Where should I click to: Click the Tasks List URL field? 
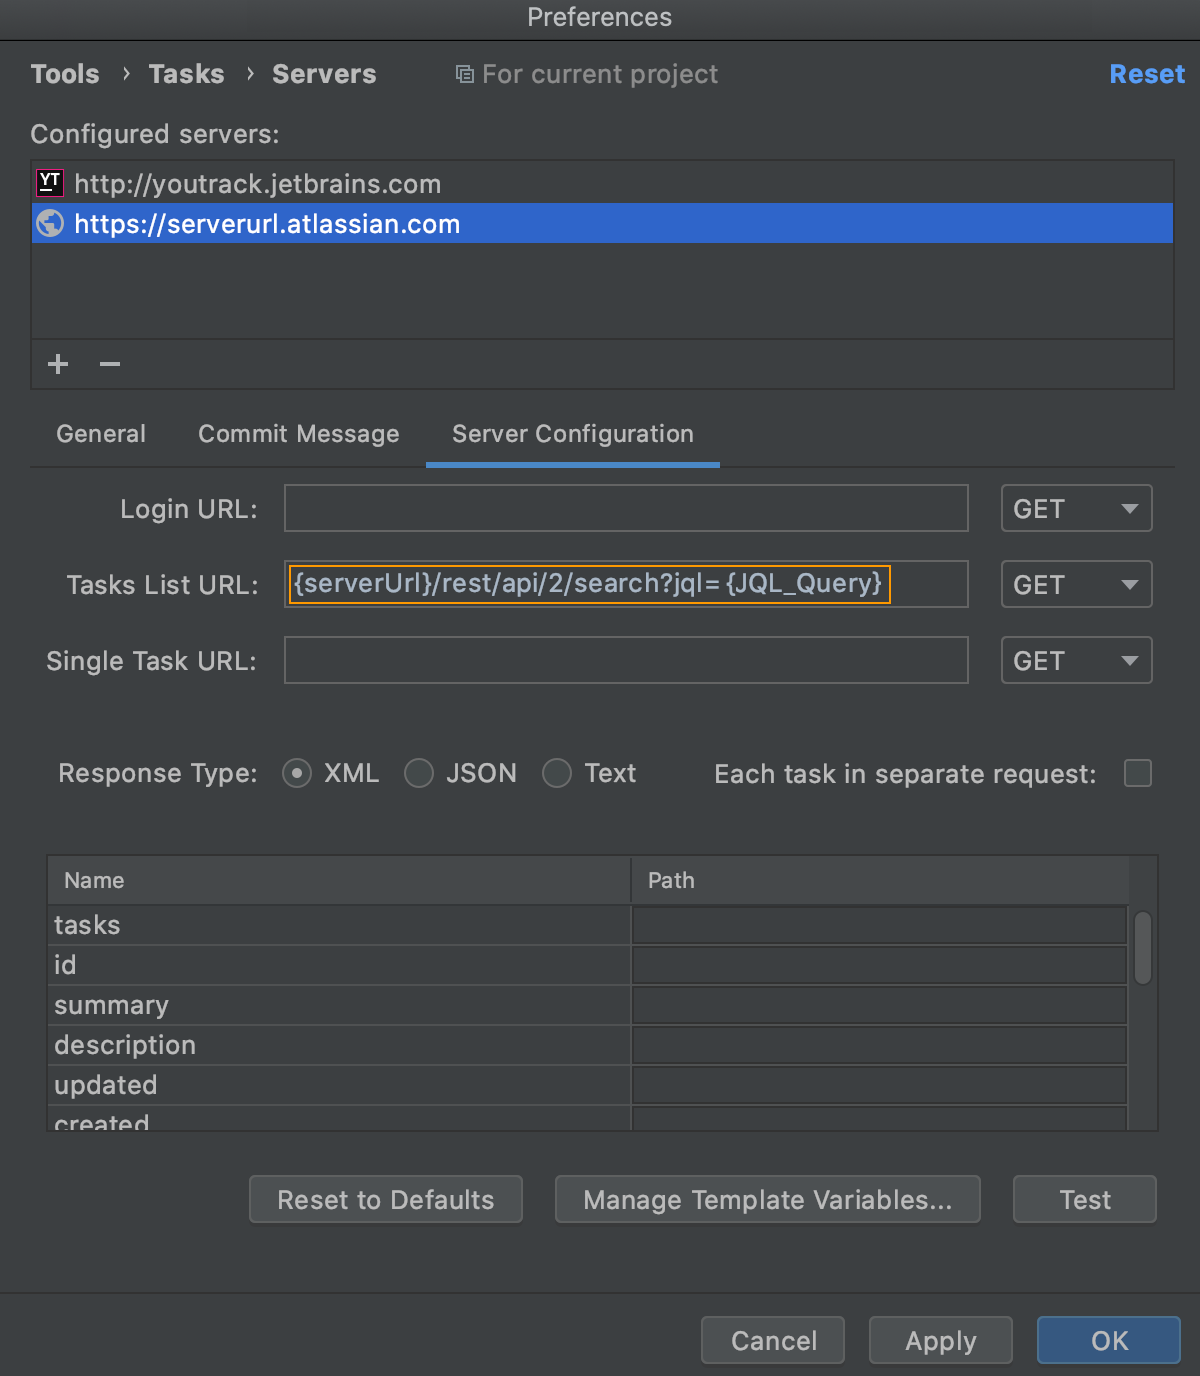[626, 584]
